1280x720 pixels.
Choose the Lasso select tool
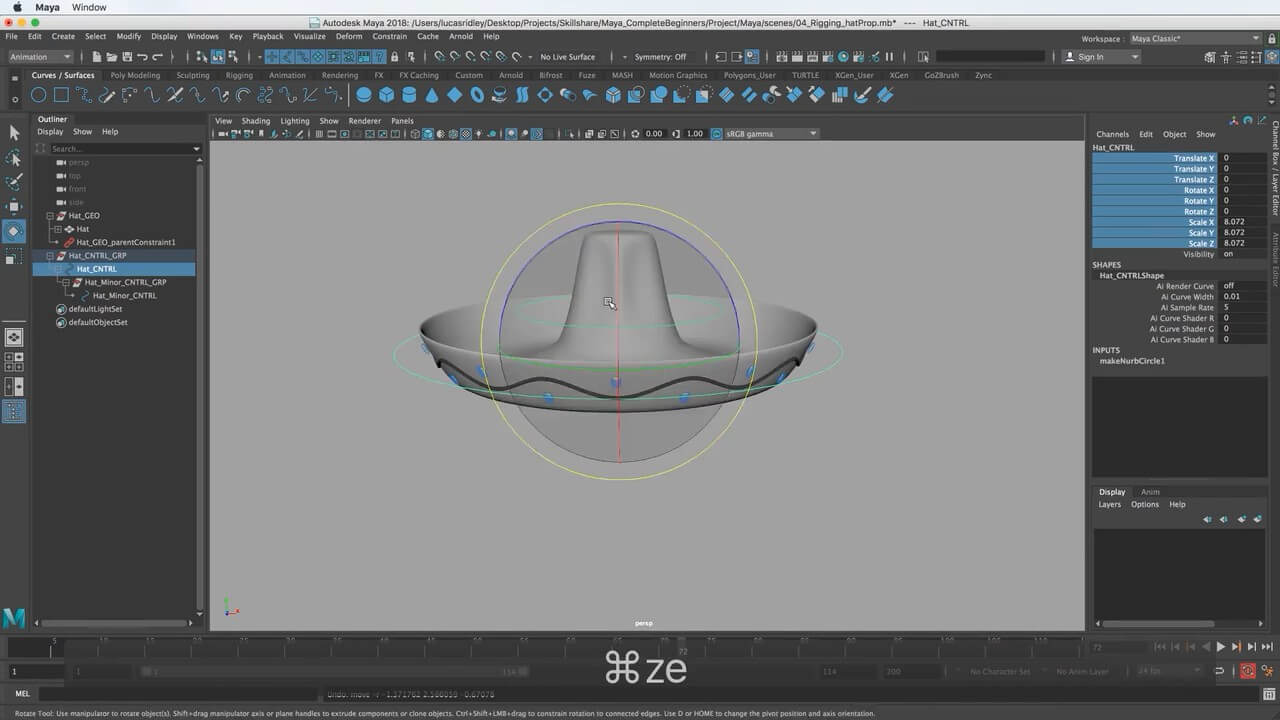pos(14,158)
